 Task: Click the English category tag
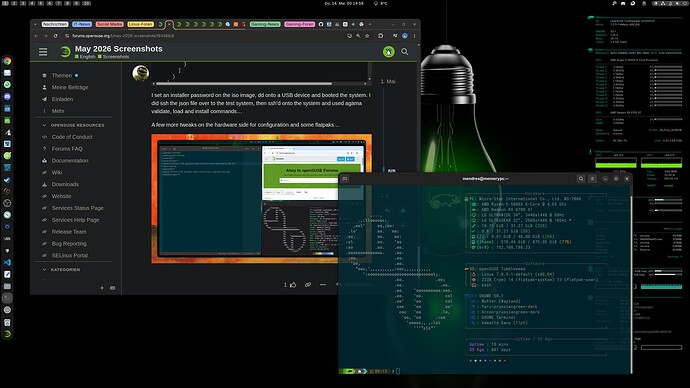click(x=85, y=57)
